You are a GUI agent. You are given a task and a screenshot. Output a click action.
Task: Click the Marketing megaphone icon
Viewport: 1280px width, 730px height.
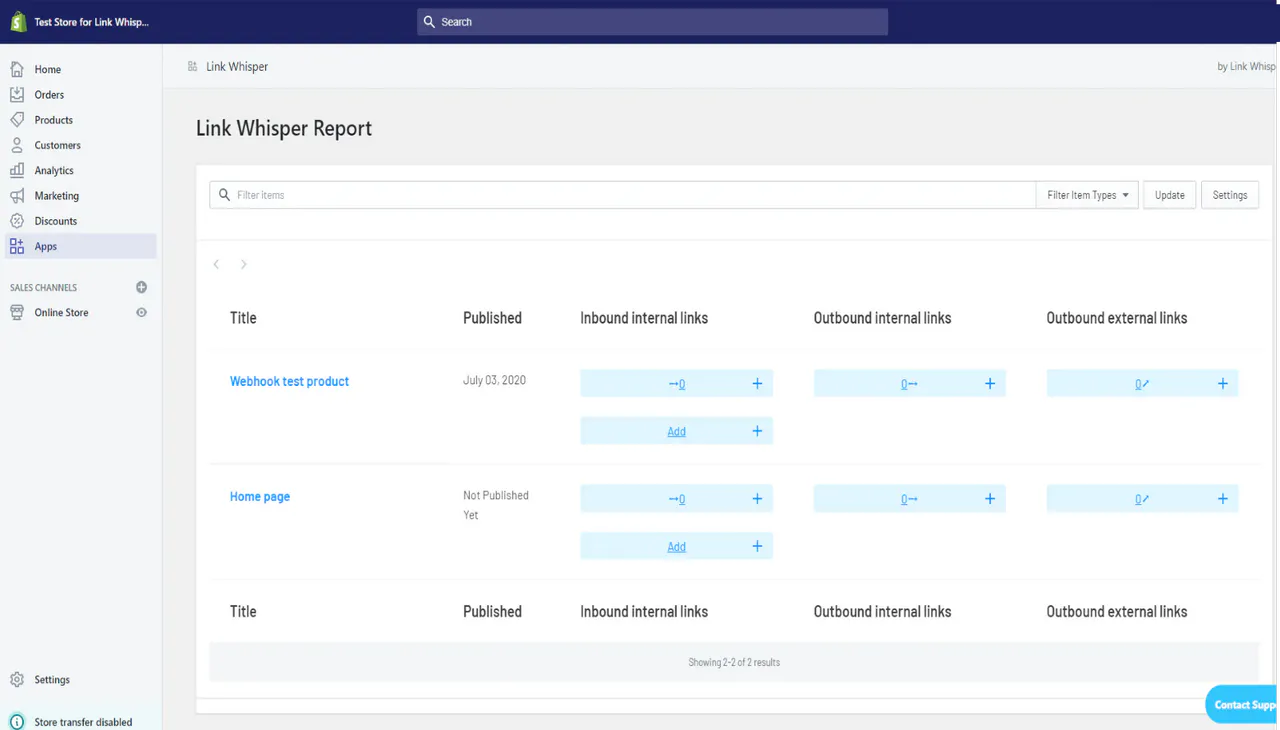[17, 196]
